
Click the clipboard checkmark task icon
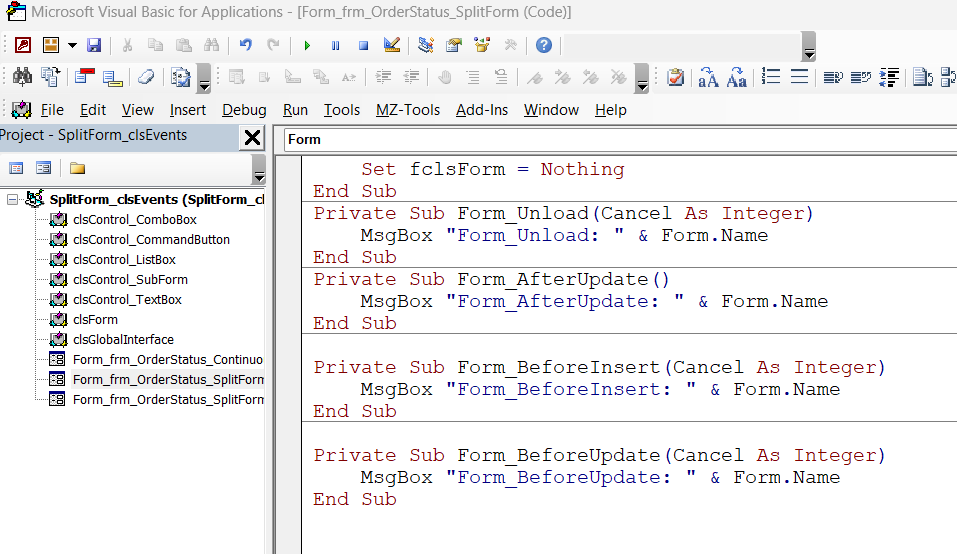(x=675, y=77)
